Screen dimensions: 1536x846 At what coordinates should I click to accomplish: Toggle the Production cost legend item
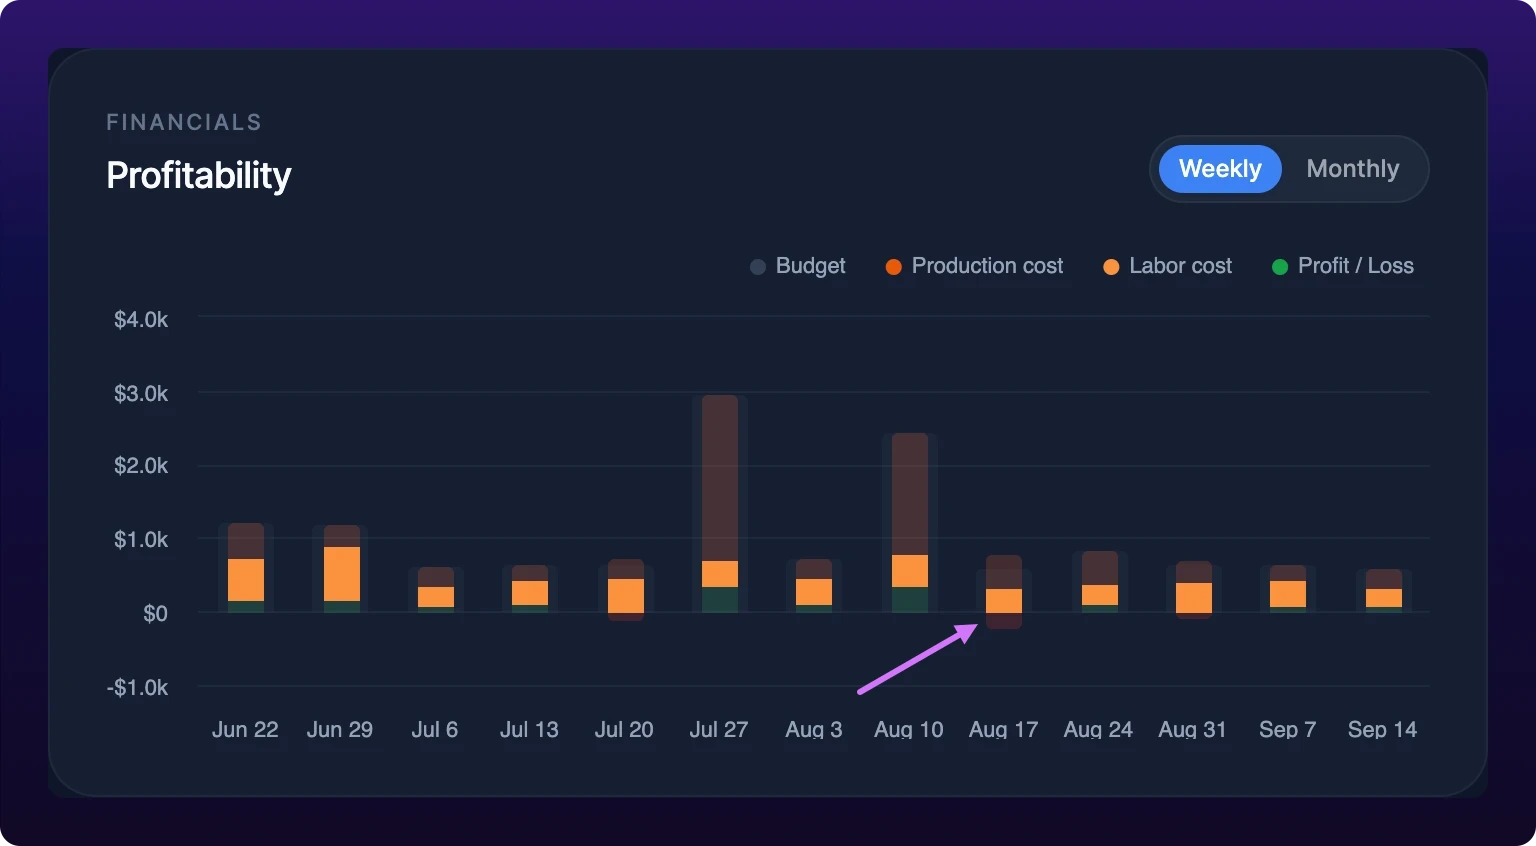975,266
